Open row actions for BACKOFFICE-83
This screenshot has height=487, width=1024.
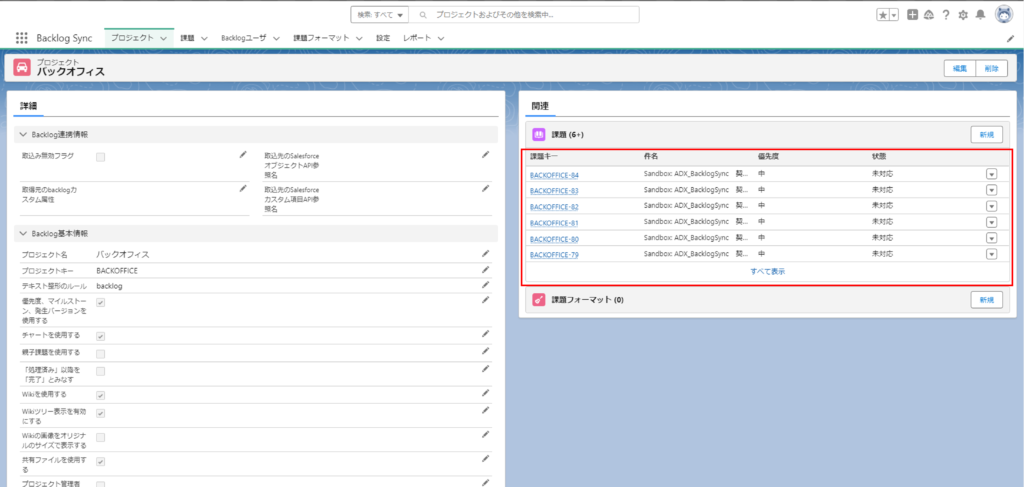coord(991,190)
